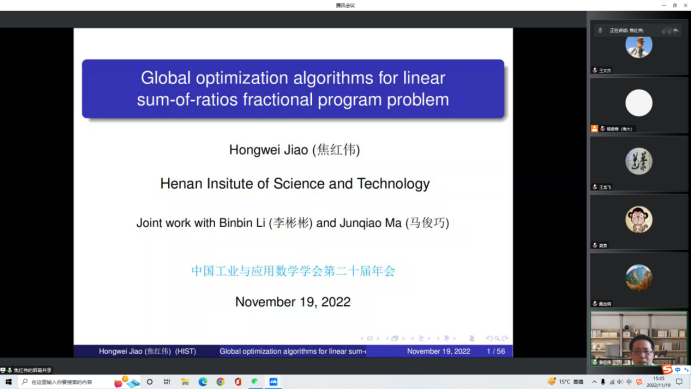The height and width of the screenshot is (389, 692).
Task: Switch to the Tencent Meeting taskbar icon
Action: pos(273,382)
